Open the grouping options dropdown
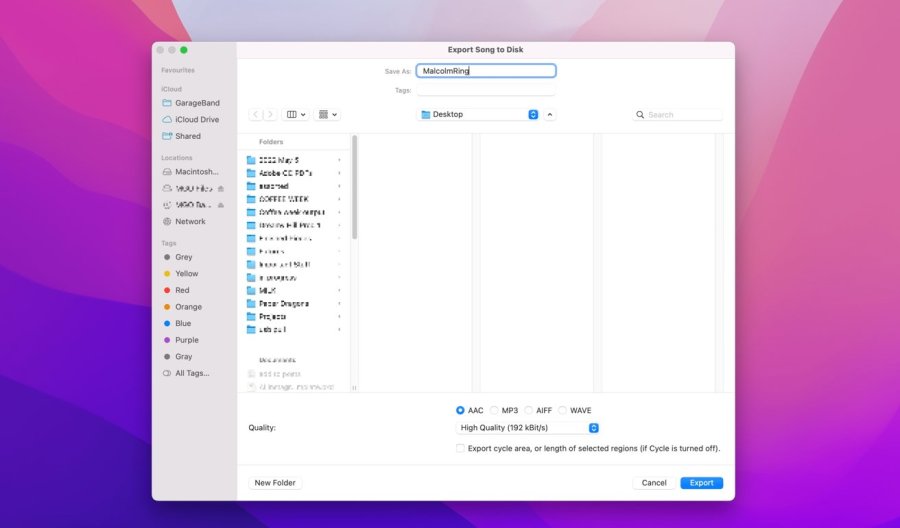 pyautogui.click(x=327, y=115)
